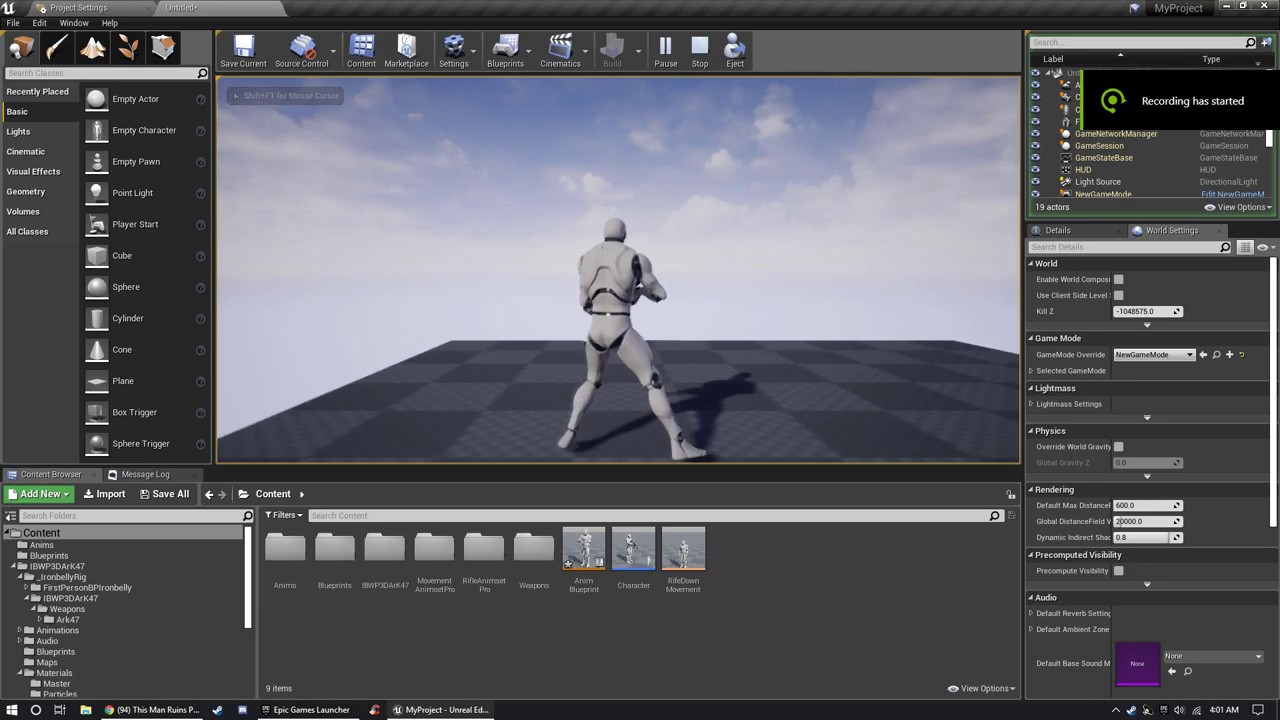Lock Content Browser with lock icon

click(1011, 495)
